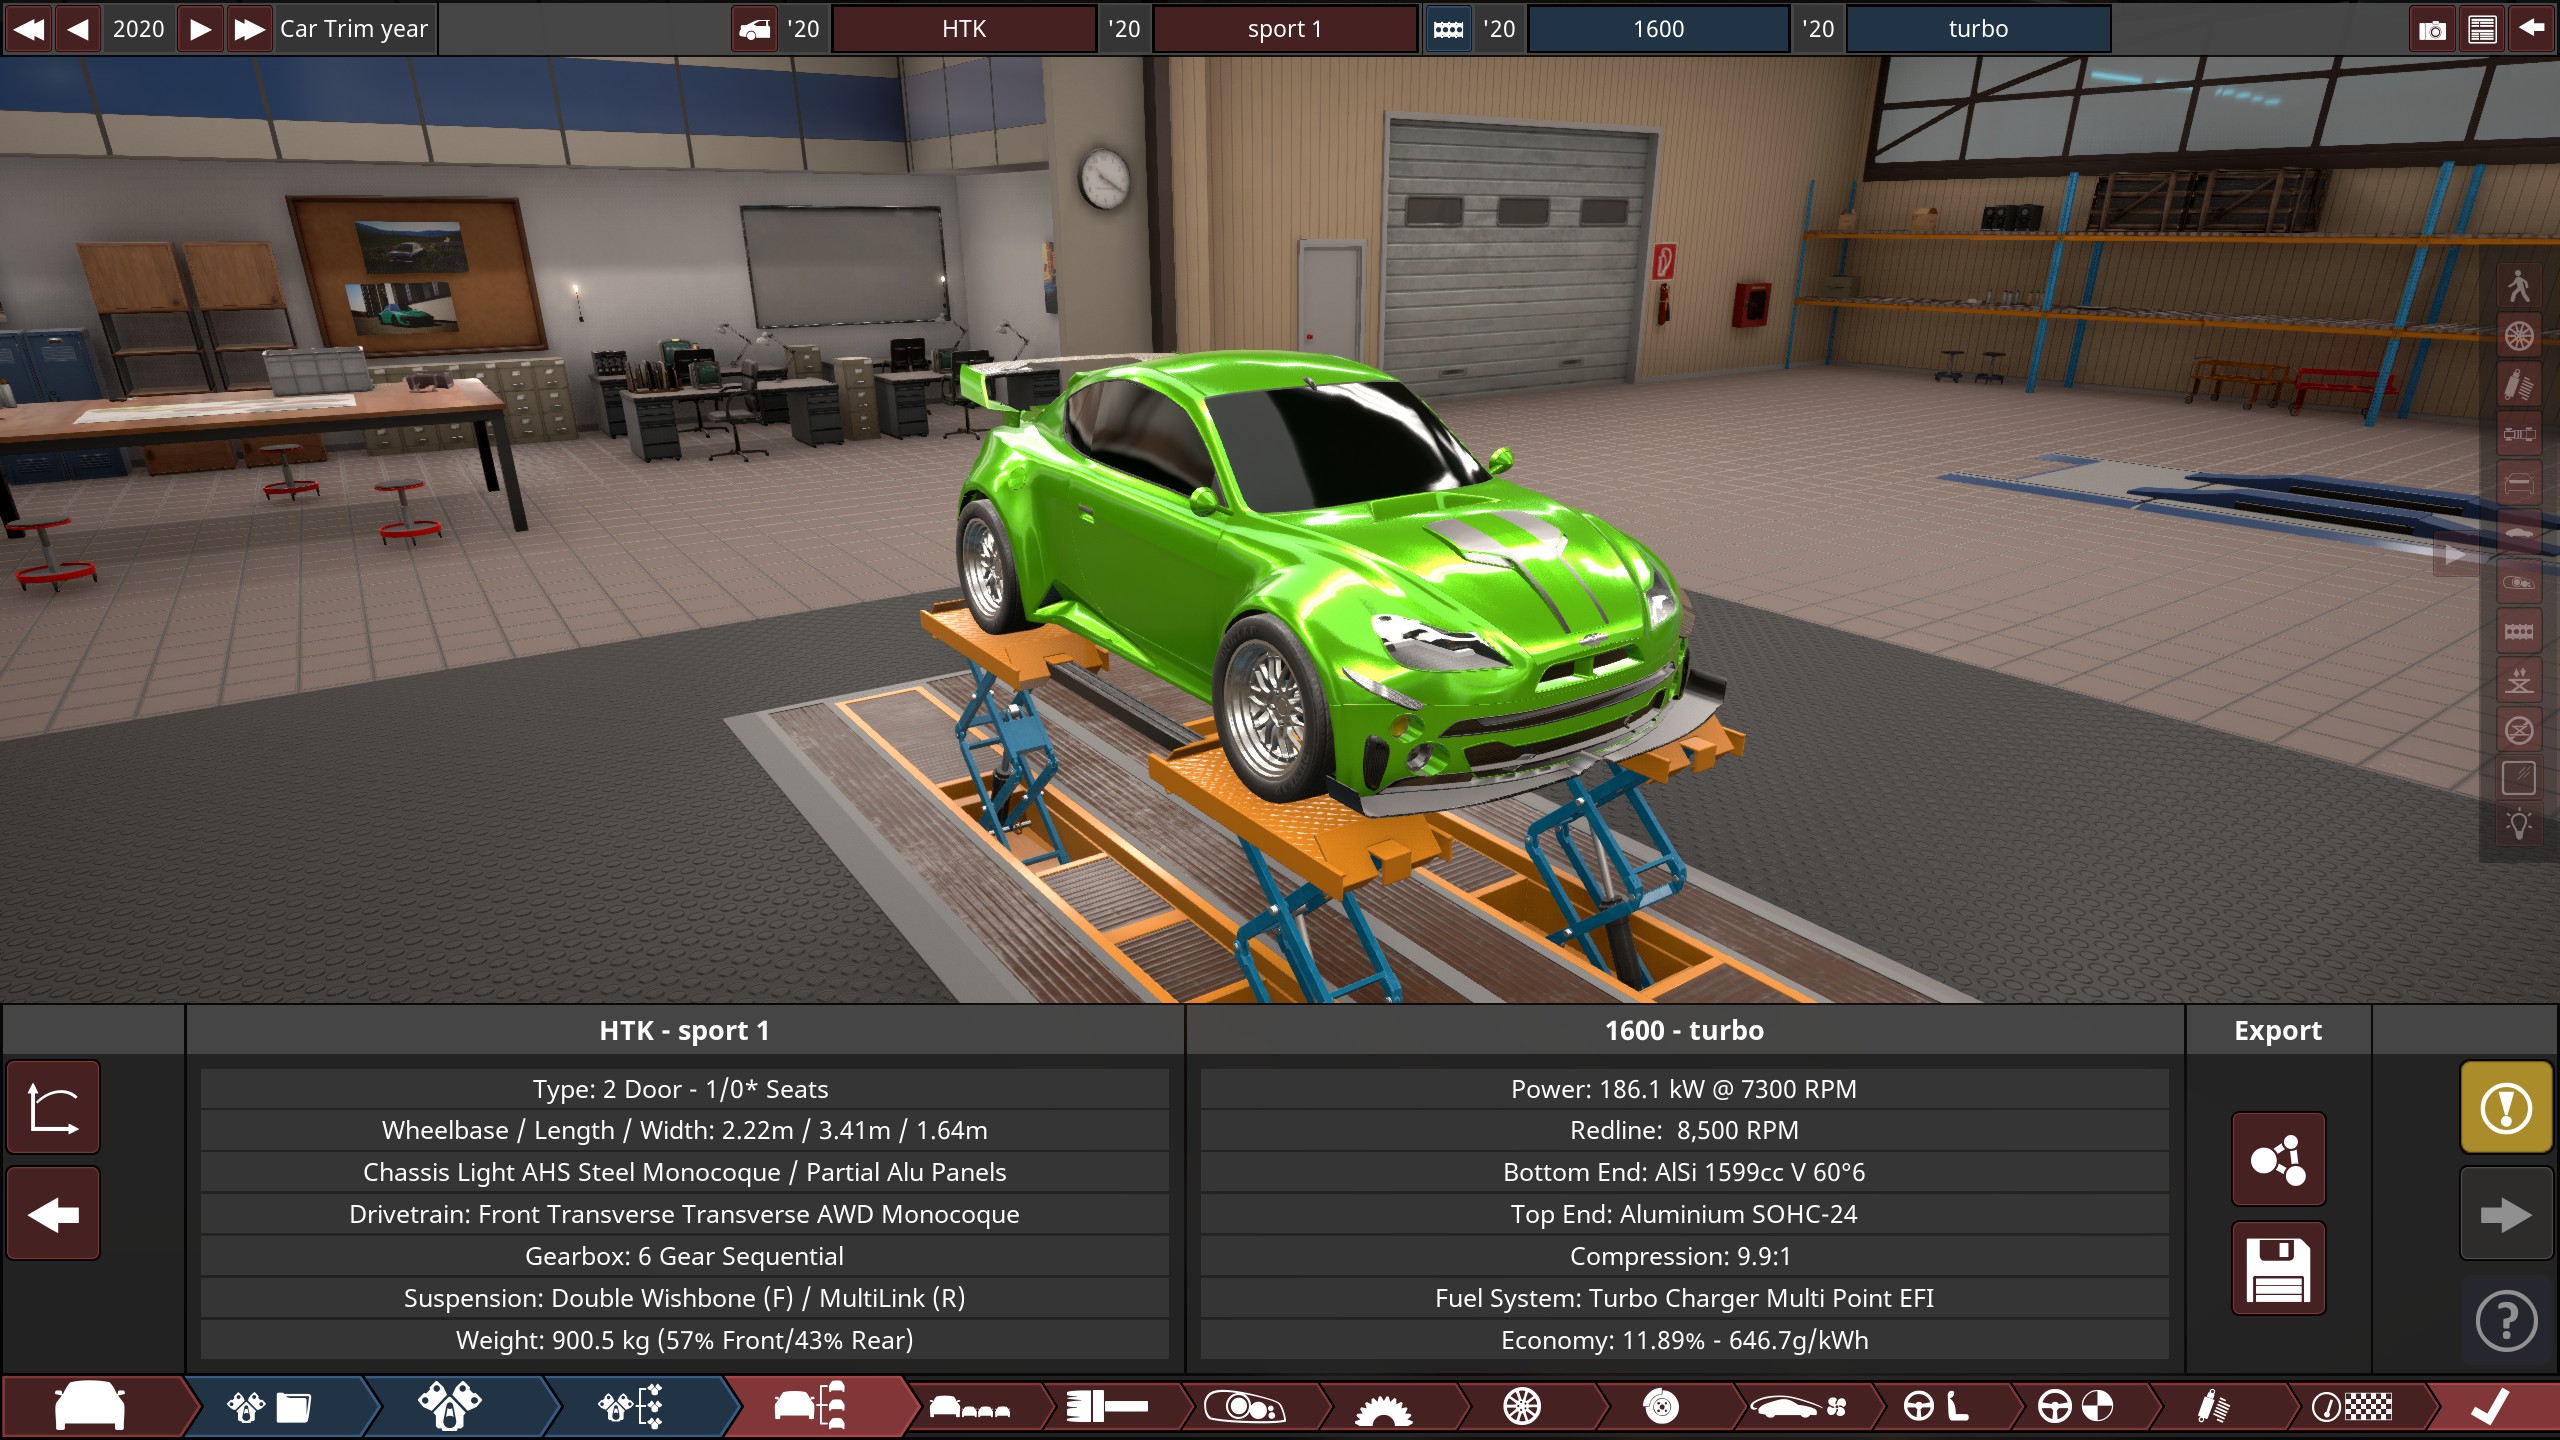Toggle the wheel view in the sidebar
The width and height of the screenshot is (2560, 1440).
pyautogui.click(x=2519, y=336)
